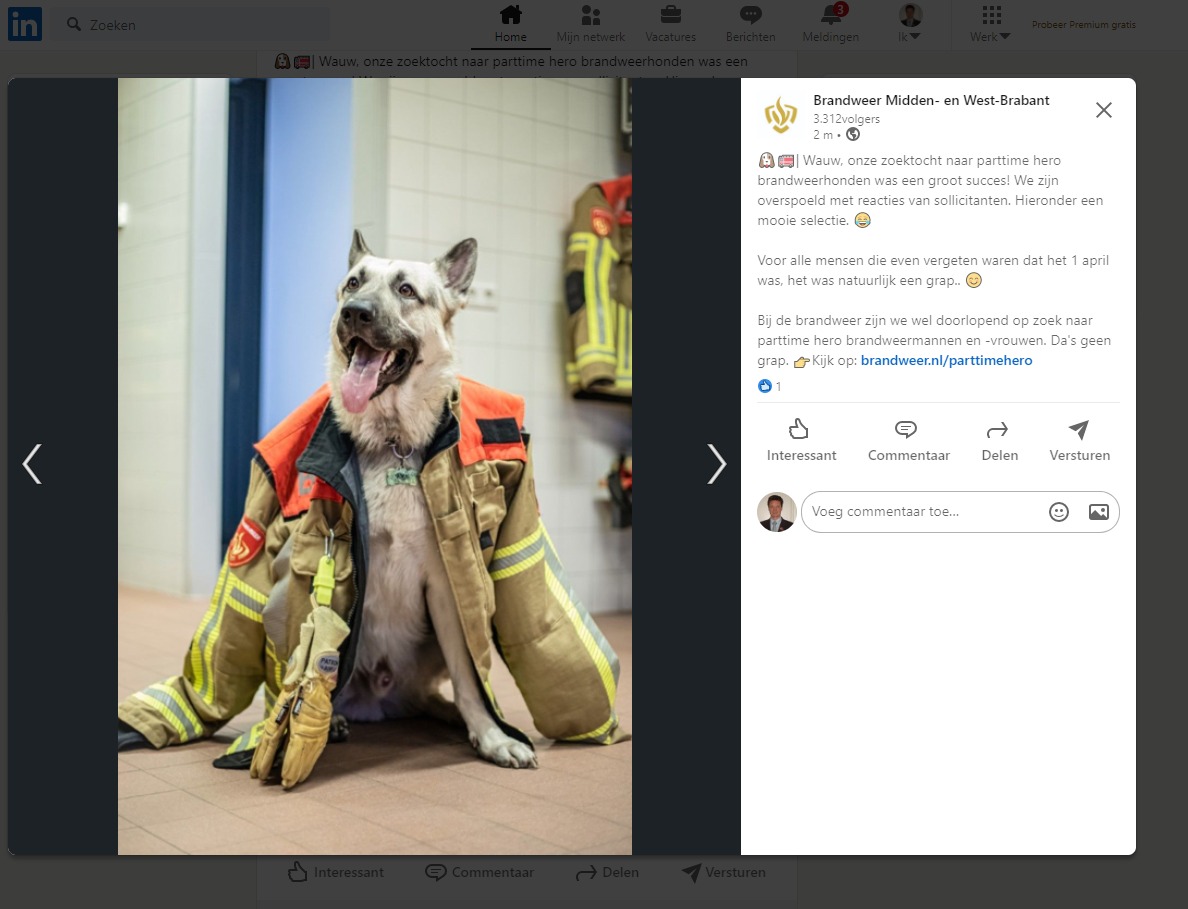Open the Berichten tab
The height and width of the screenshot is (909, 1188).
750,24
